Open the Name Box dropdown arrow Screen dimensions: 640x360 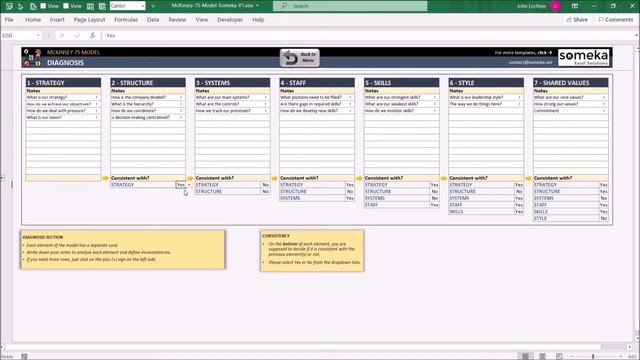[x=38, y=36]
